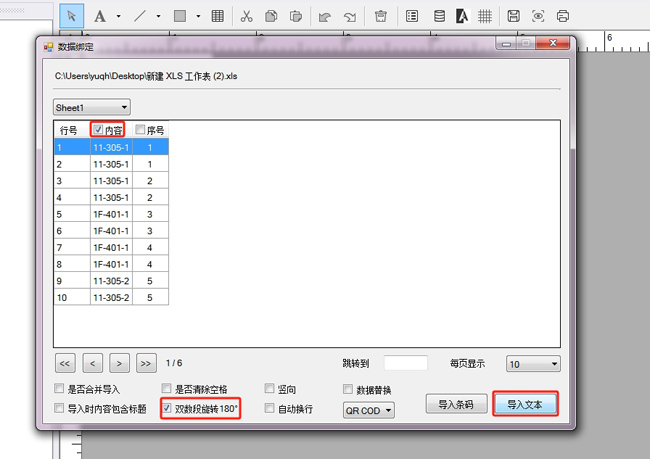Pick the line drawing tool

click(140, 16)
